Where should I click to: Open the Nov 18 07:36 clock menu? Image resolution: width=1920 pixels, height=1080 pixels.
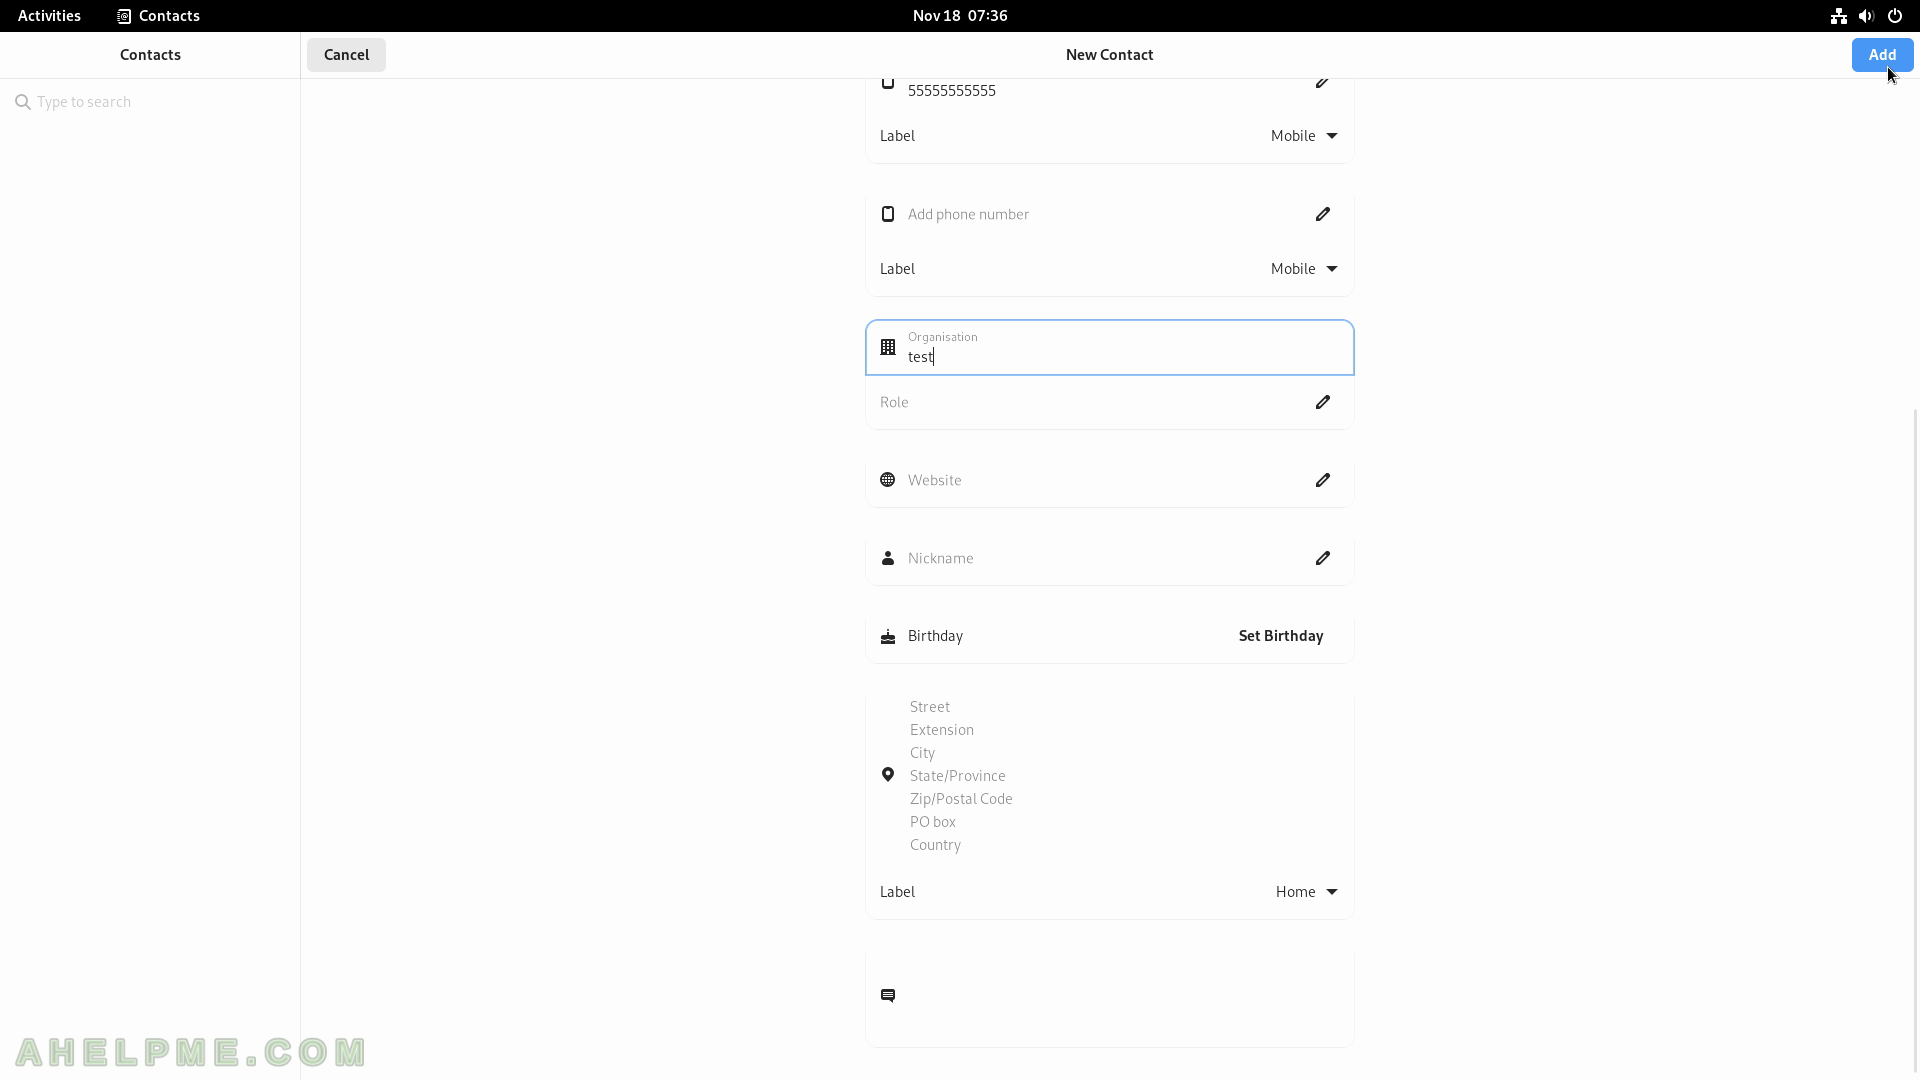(960, 16)
